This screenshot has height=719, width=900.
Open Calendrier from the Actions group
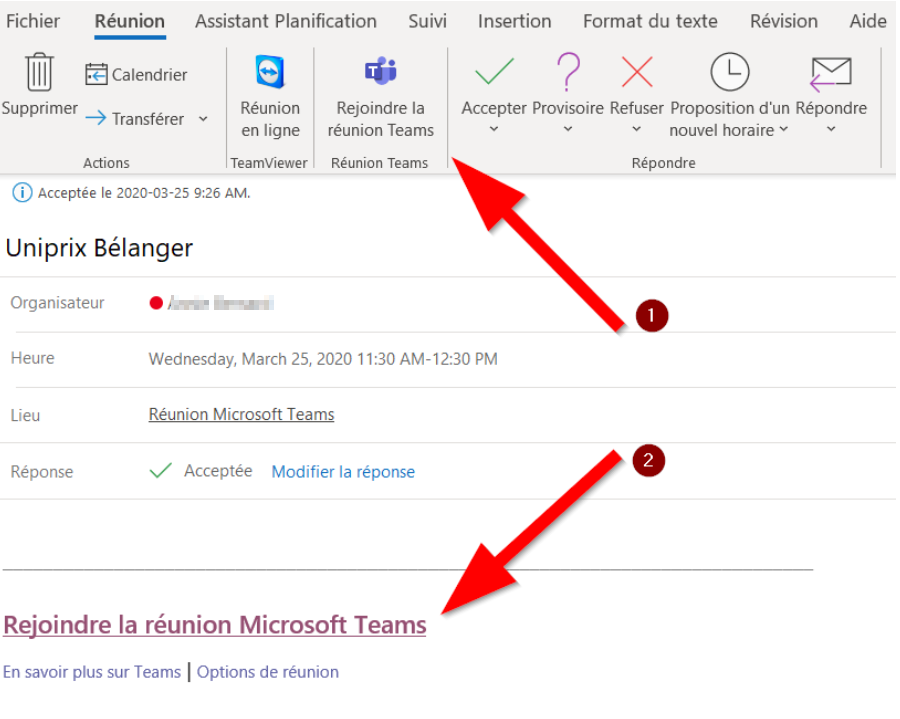click(x=136, y=75)
